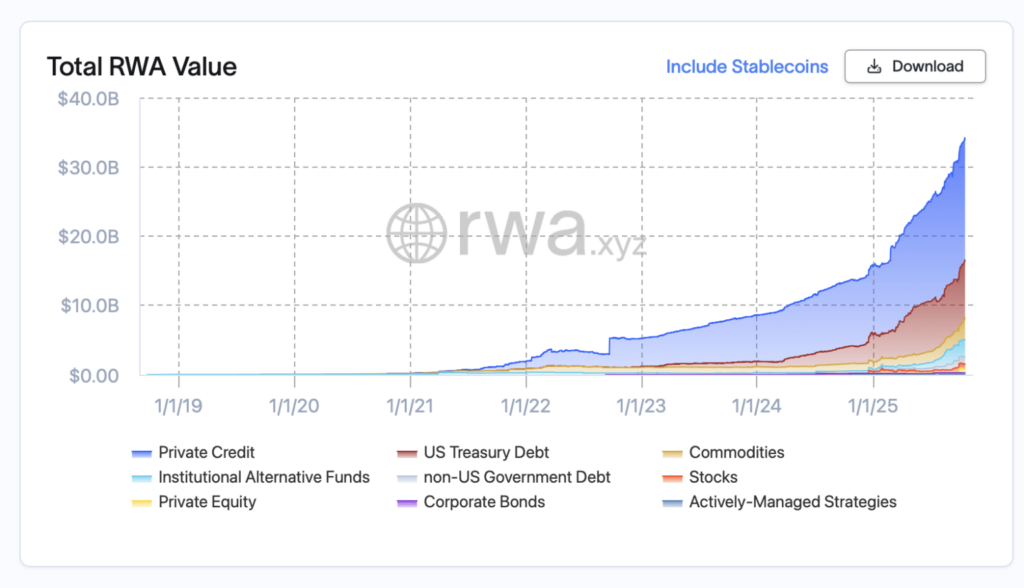Toggle Commodities legend series
This screenshot has width=1024, height=588.
point(736,452)
